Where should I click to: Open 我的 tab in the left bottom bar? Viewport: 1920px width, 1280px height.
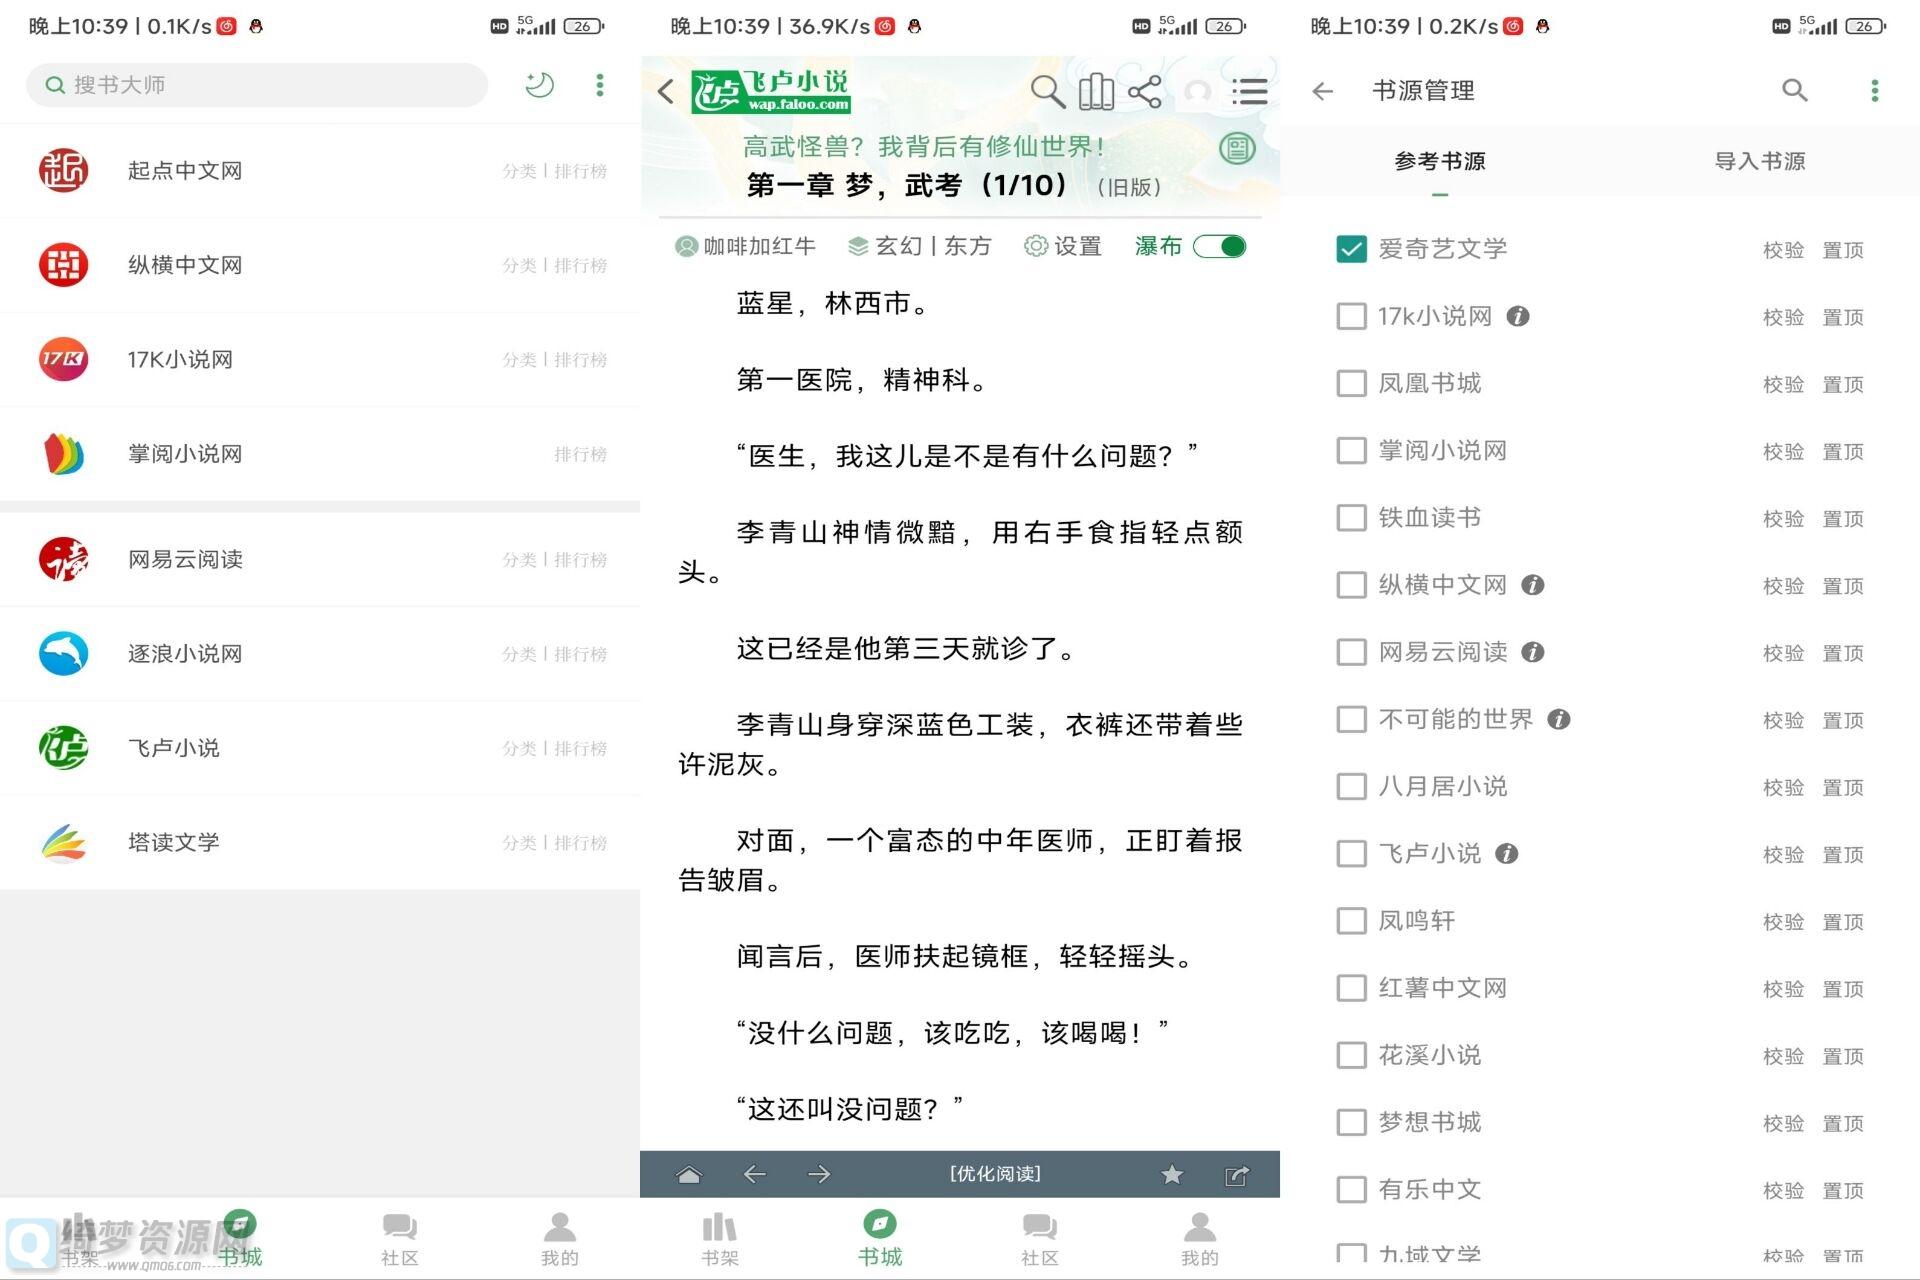pyautogui.click(x=560, y=1238)
